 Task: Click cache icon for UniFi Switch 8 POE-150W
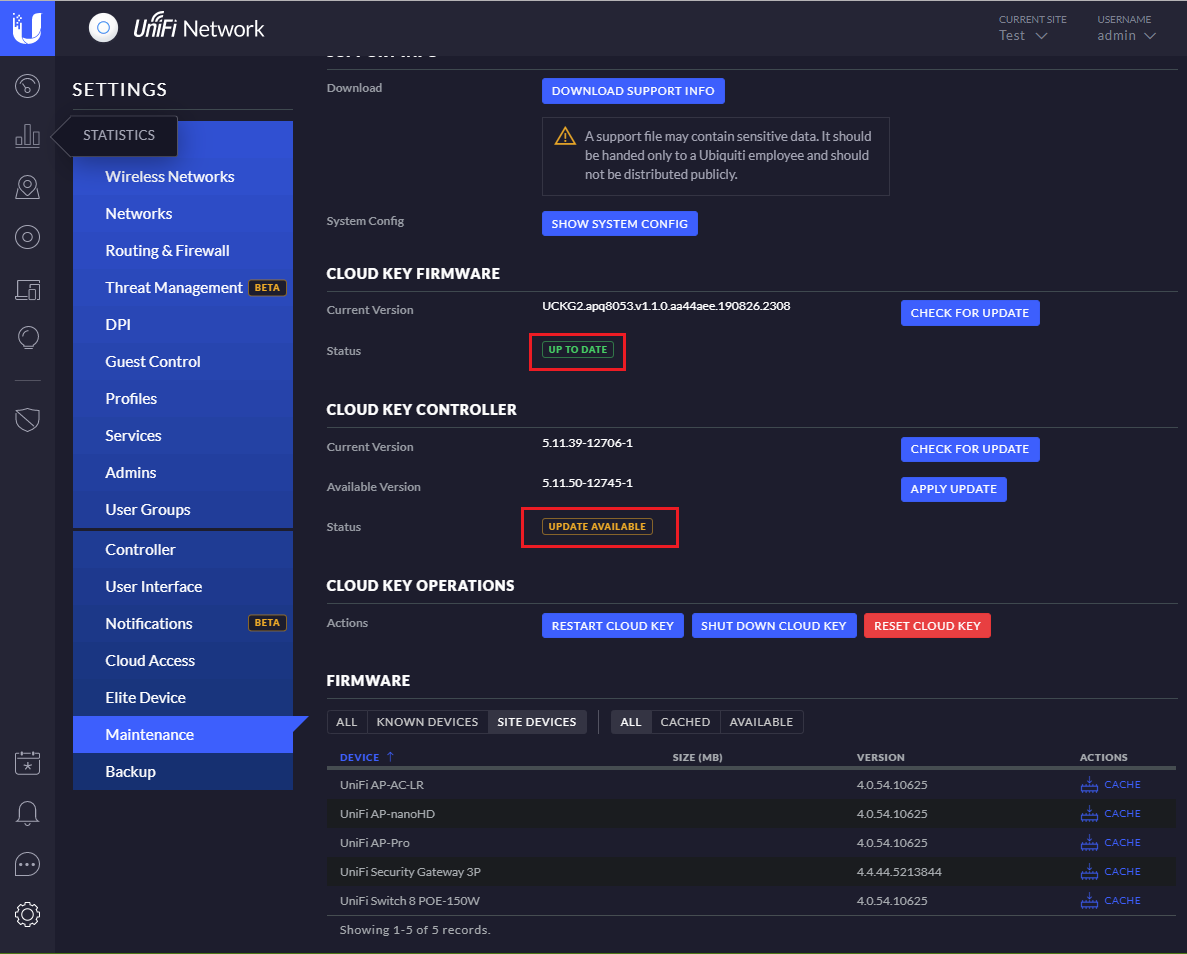[x=1089, y=900]
